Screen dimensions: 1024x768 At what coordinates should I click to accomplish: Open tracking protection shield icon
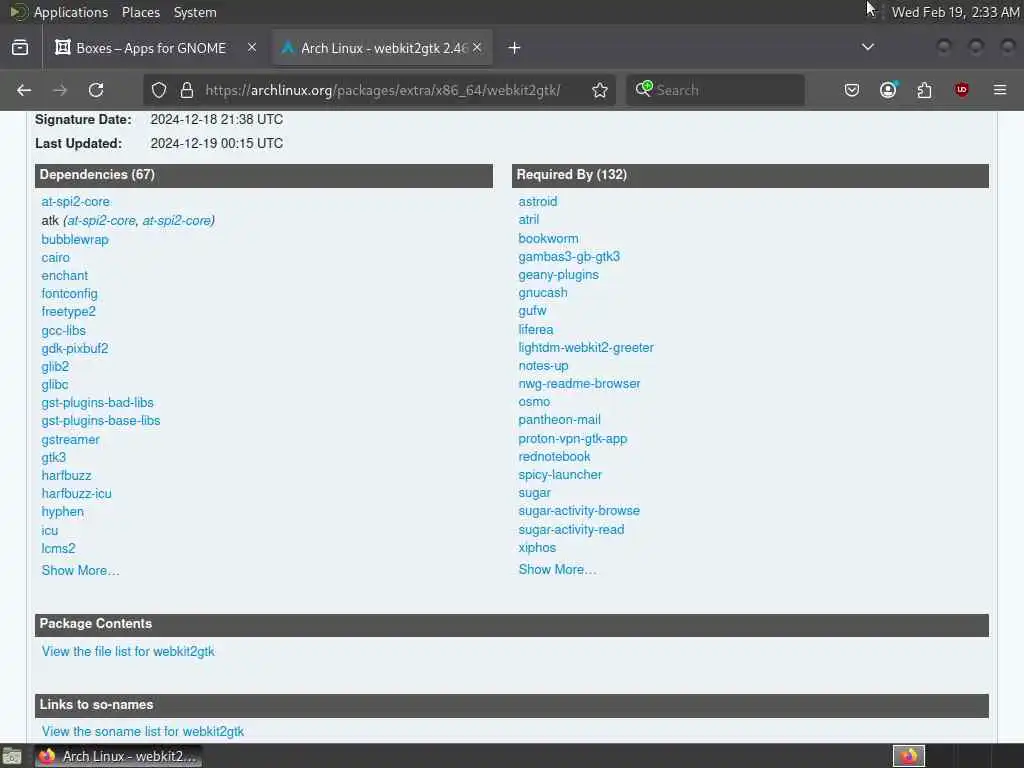pos(159,90)
